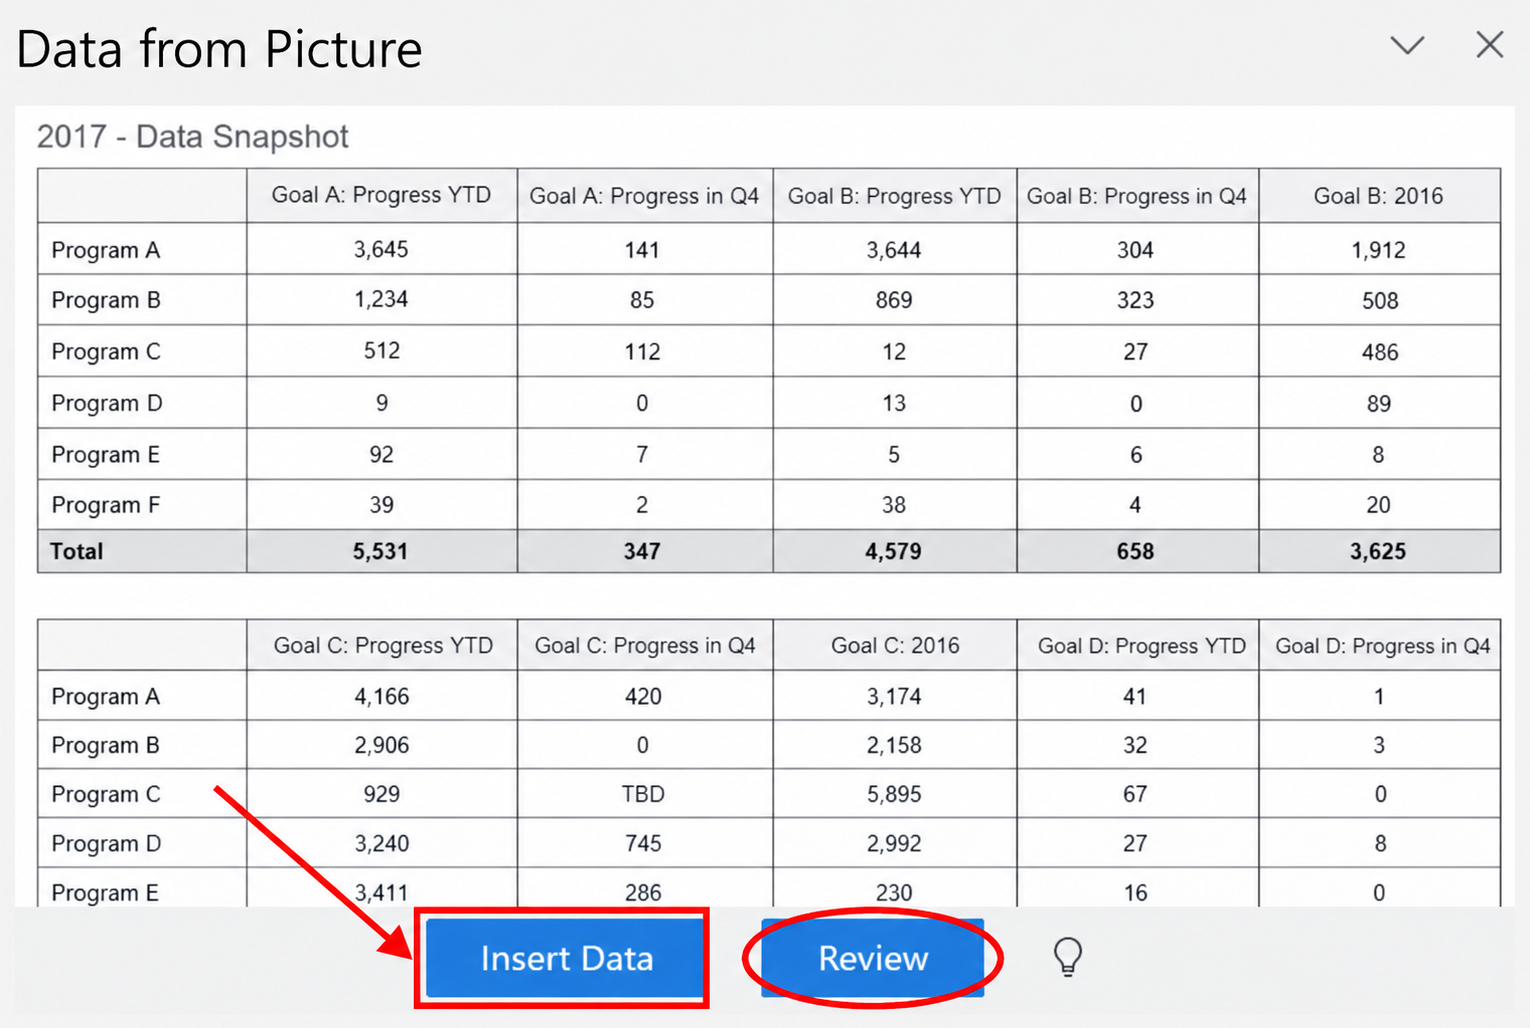The width and height of the screenshot is (1530, 1028).
Task: Click the Insert Data button
Action: pos(566,958)
